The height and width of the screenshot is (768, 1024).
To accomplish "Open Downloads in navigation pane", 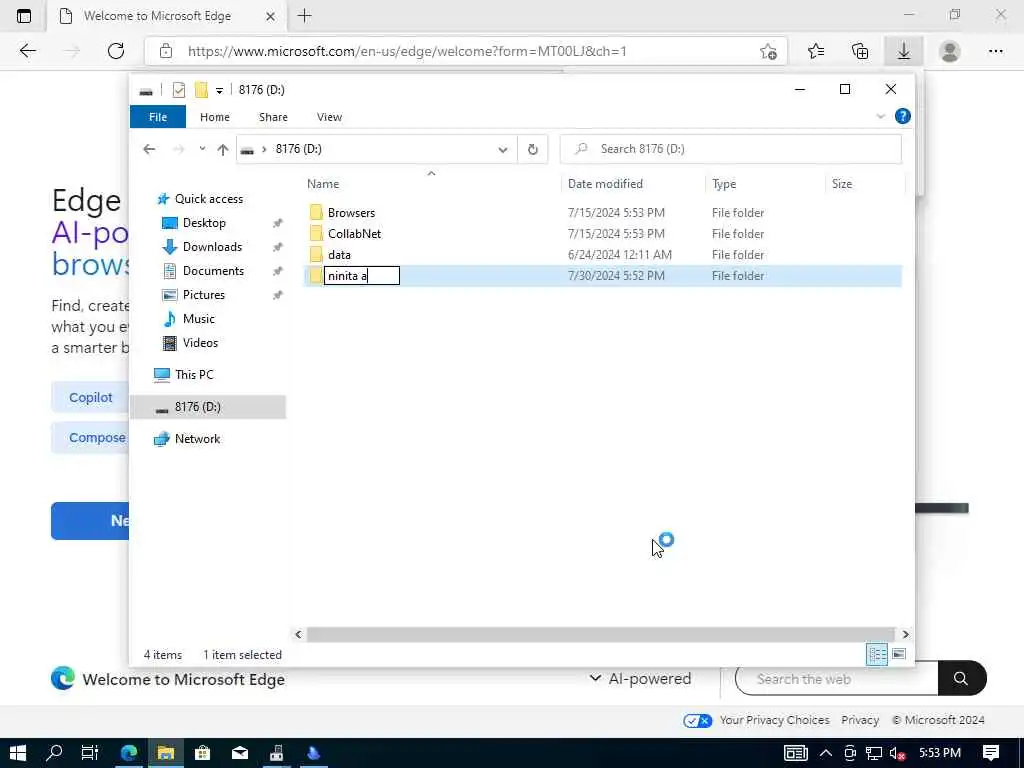I will pyautogui.click(x=212, y=247).
